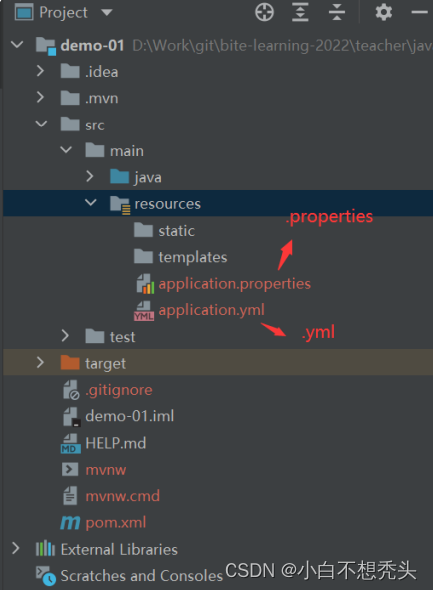
Task: Select the mvnw.cmd file
Action: [x=122, y=496]
